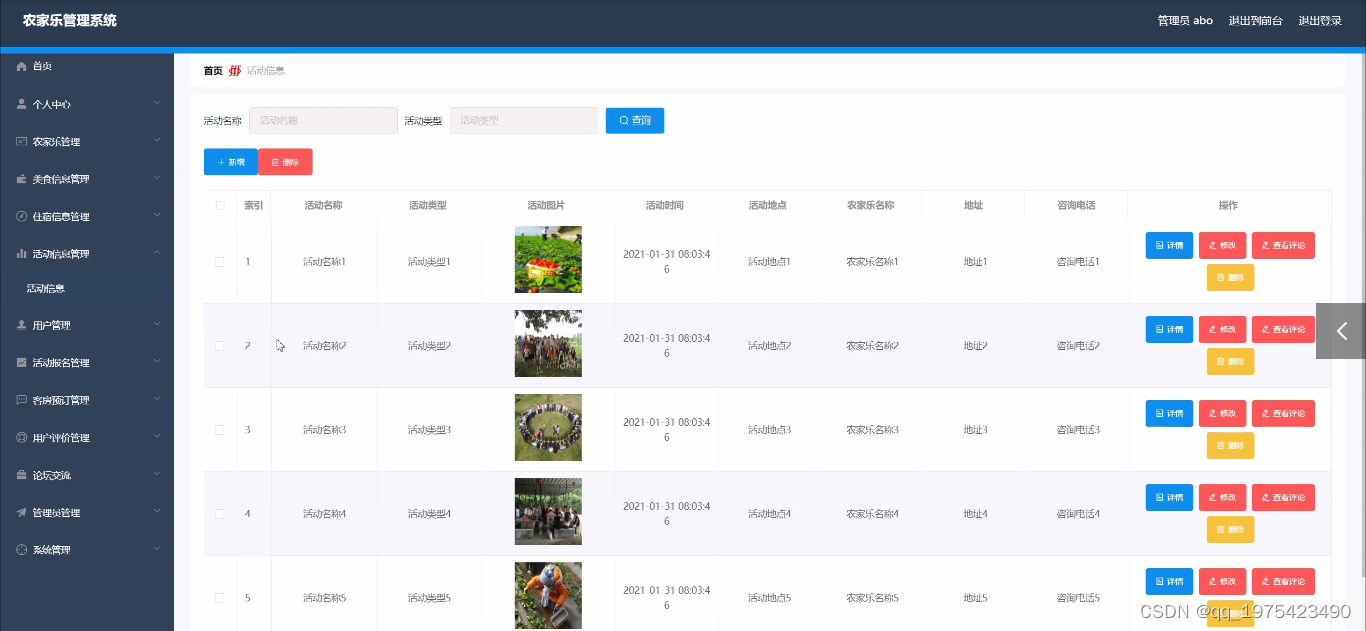The height and width of the screenshot is (631, 1366).
Task: Click 退出到前台 in the top bar
Action: click(x=1256, y=20)
